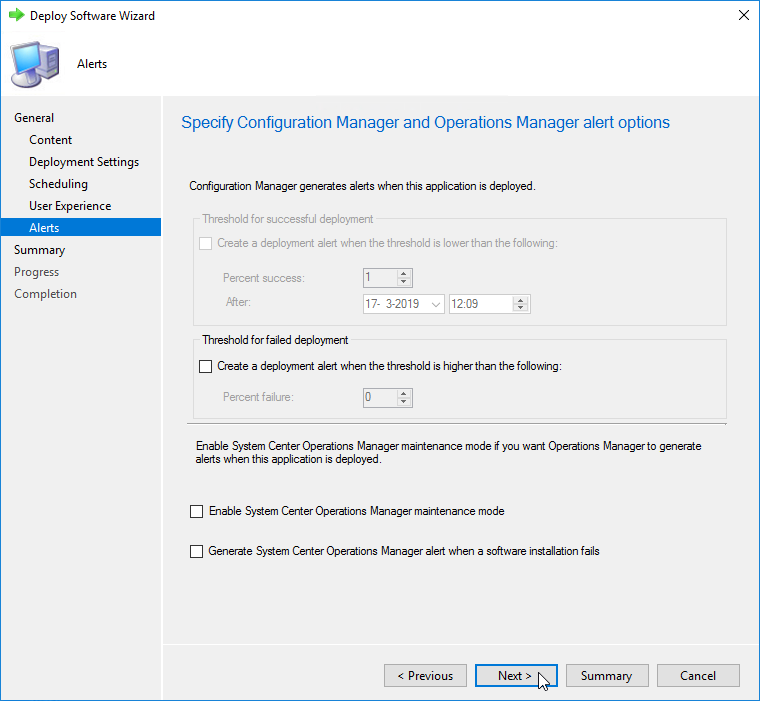Open the User Experience page

point(70,206)
